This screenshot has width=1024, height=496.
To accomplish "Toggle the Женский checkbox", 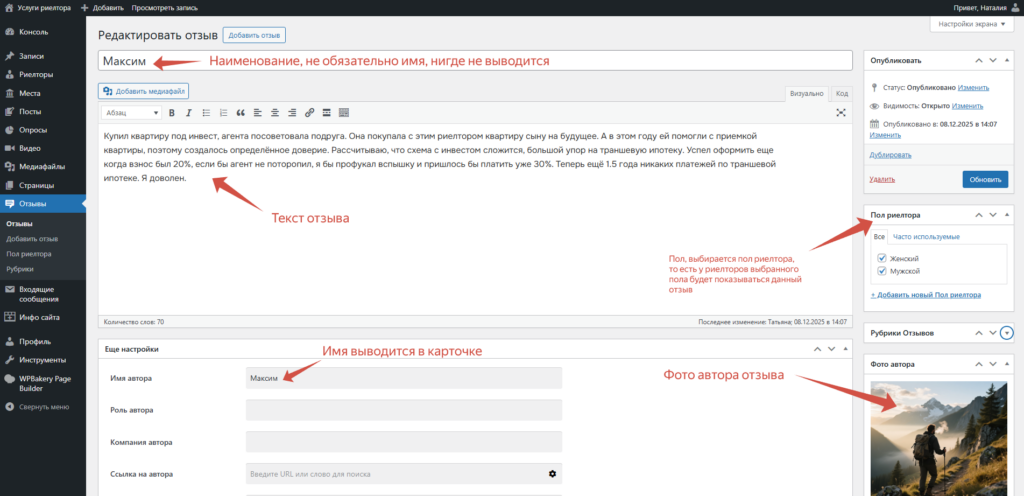I will (882, 258).
